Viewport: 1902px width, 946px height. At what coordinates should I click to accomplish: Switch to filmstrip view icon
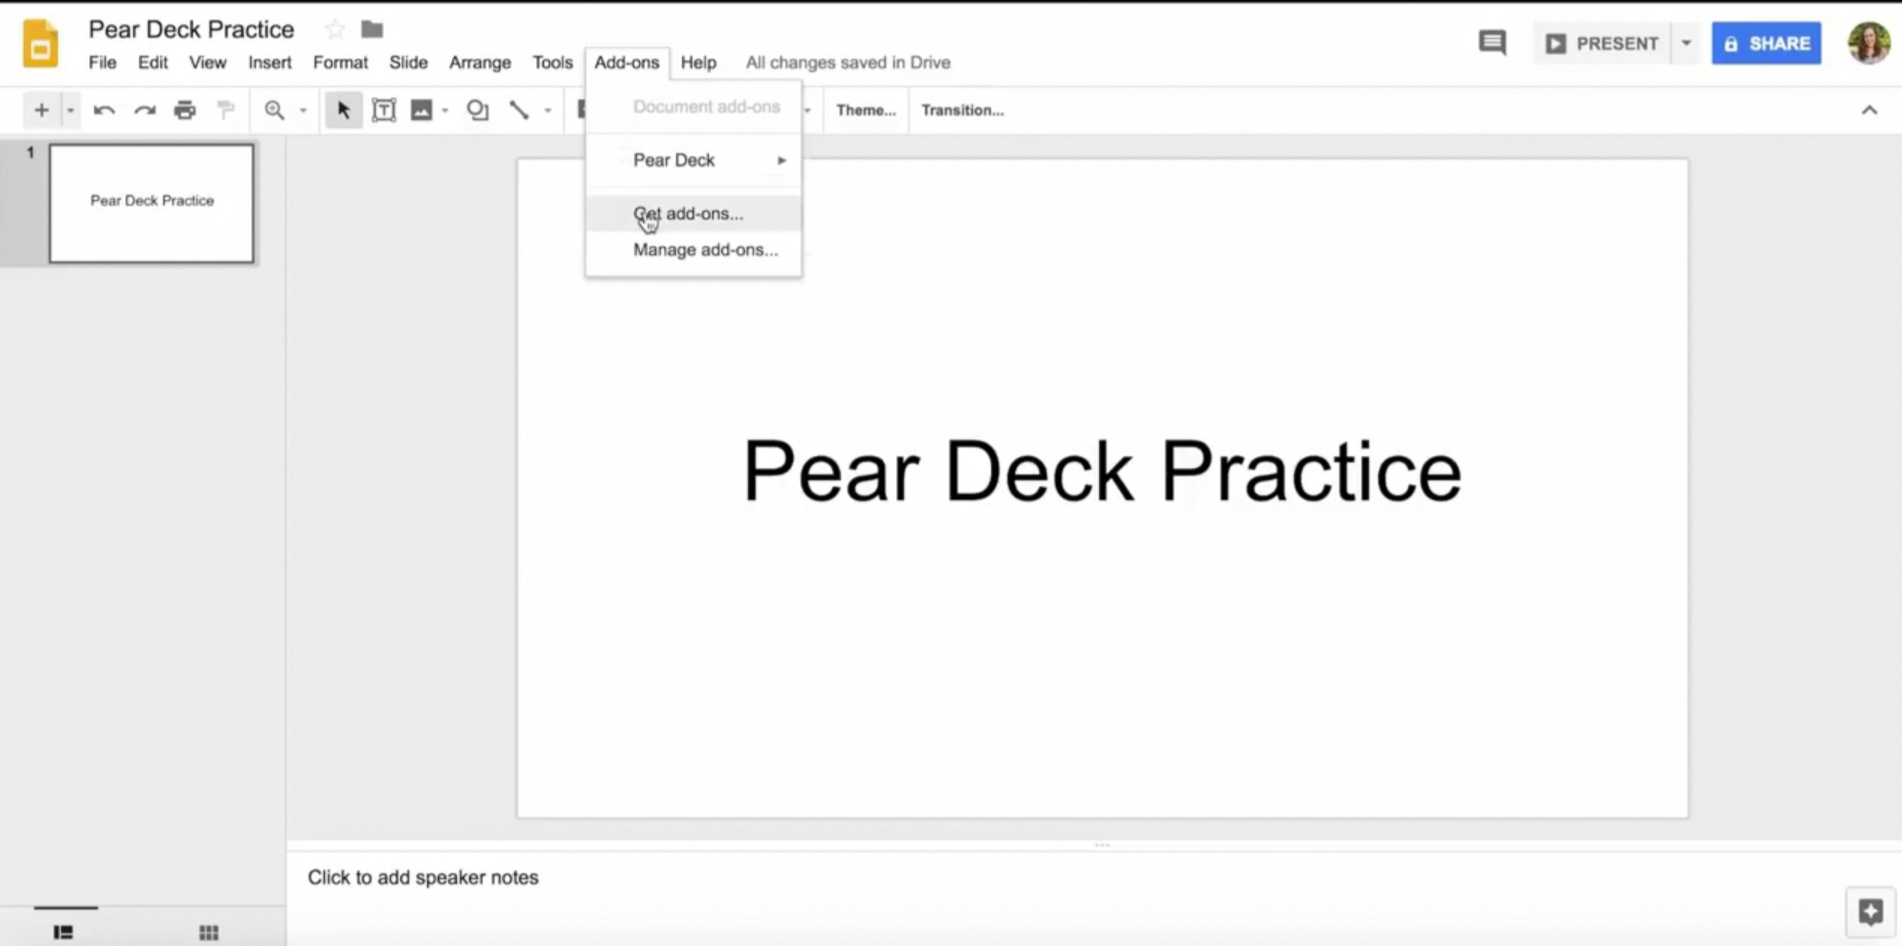[x=64, y=932]
